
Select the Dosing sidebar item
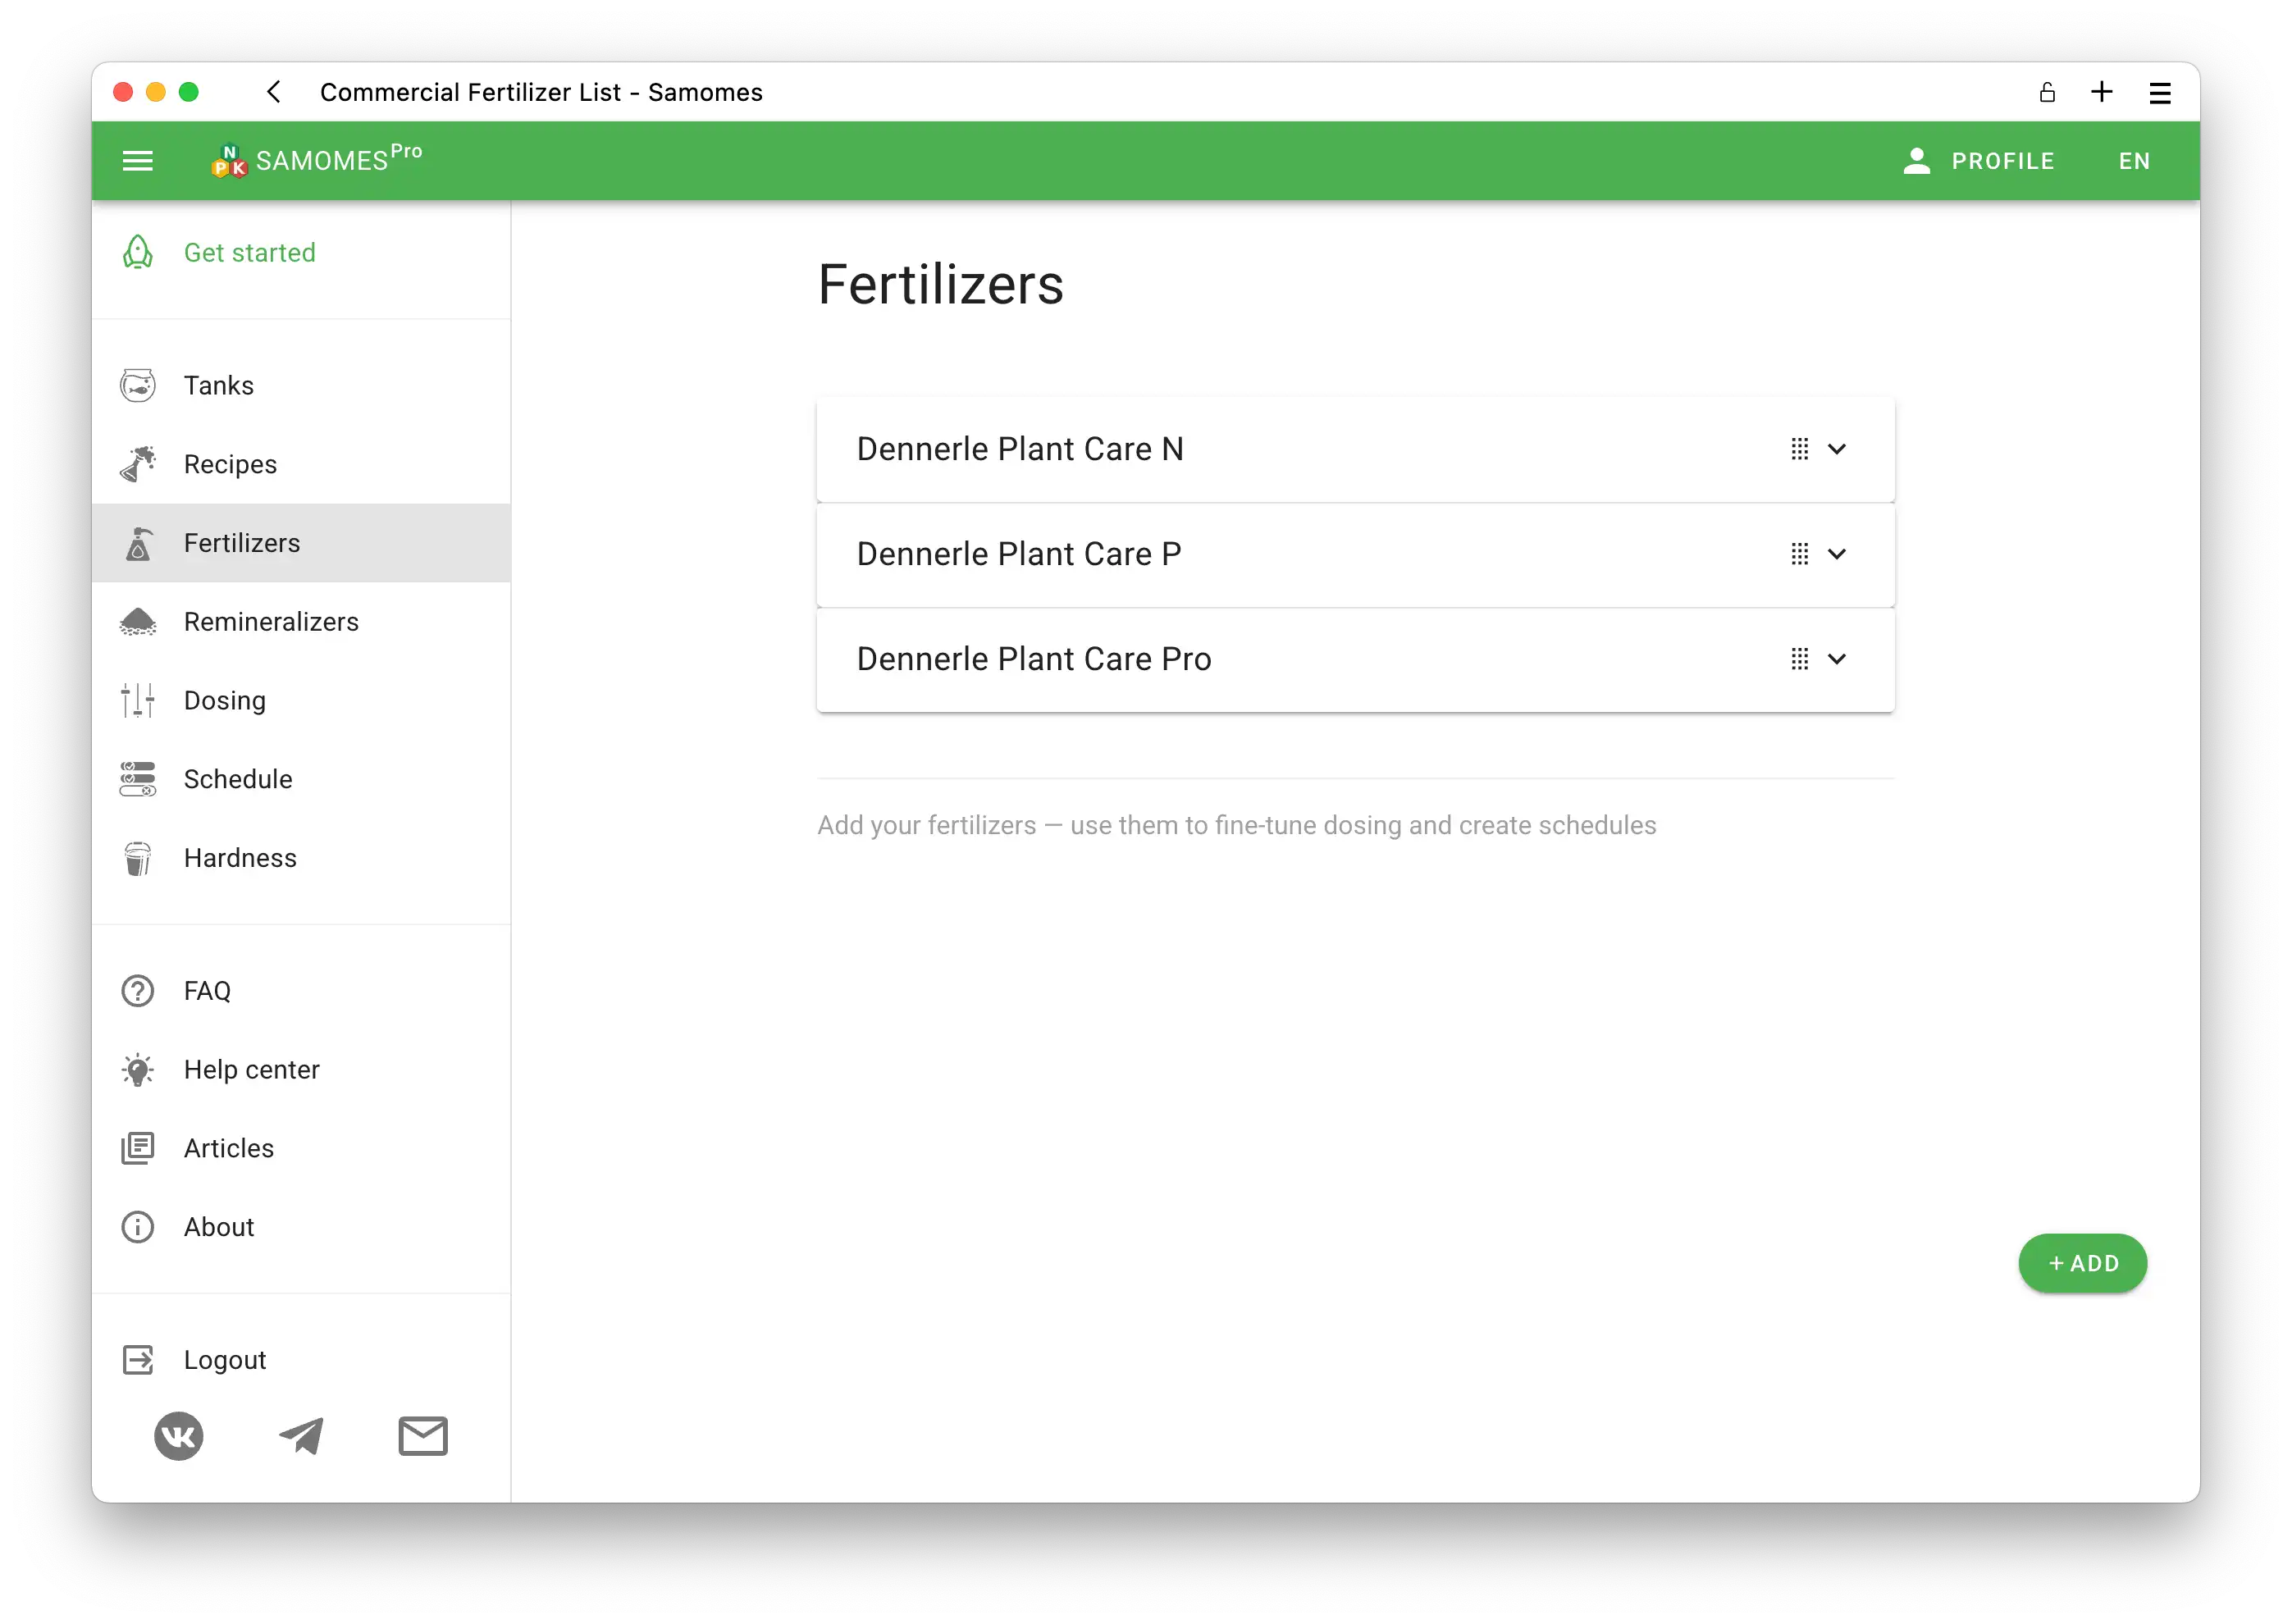pos(225,700)
